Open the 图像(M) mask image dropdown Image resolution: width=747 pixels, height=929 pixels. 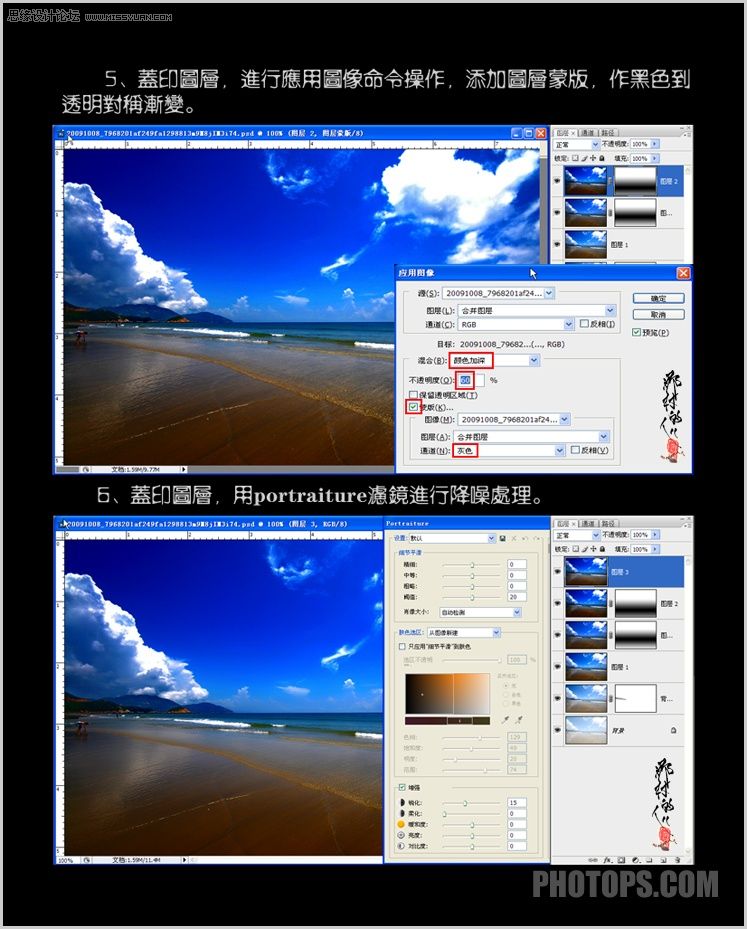pyautogui.click(x=514, y=419)
